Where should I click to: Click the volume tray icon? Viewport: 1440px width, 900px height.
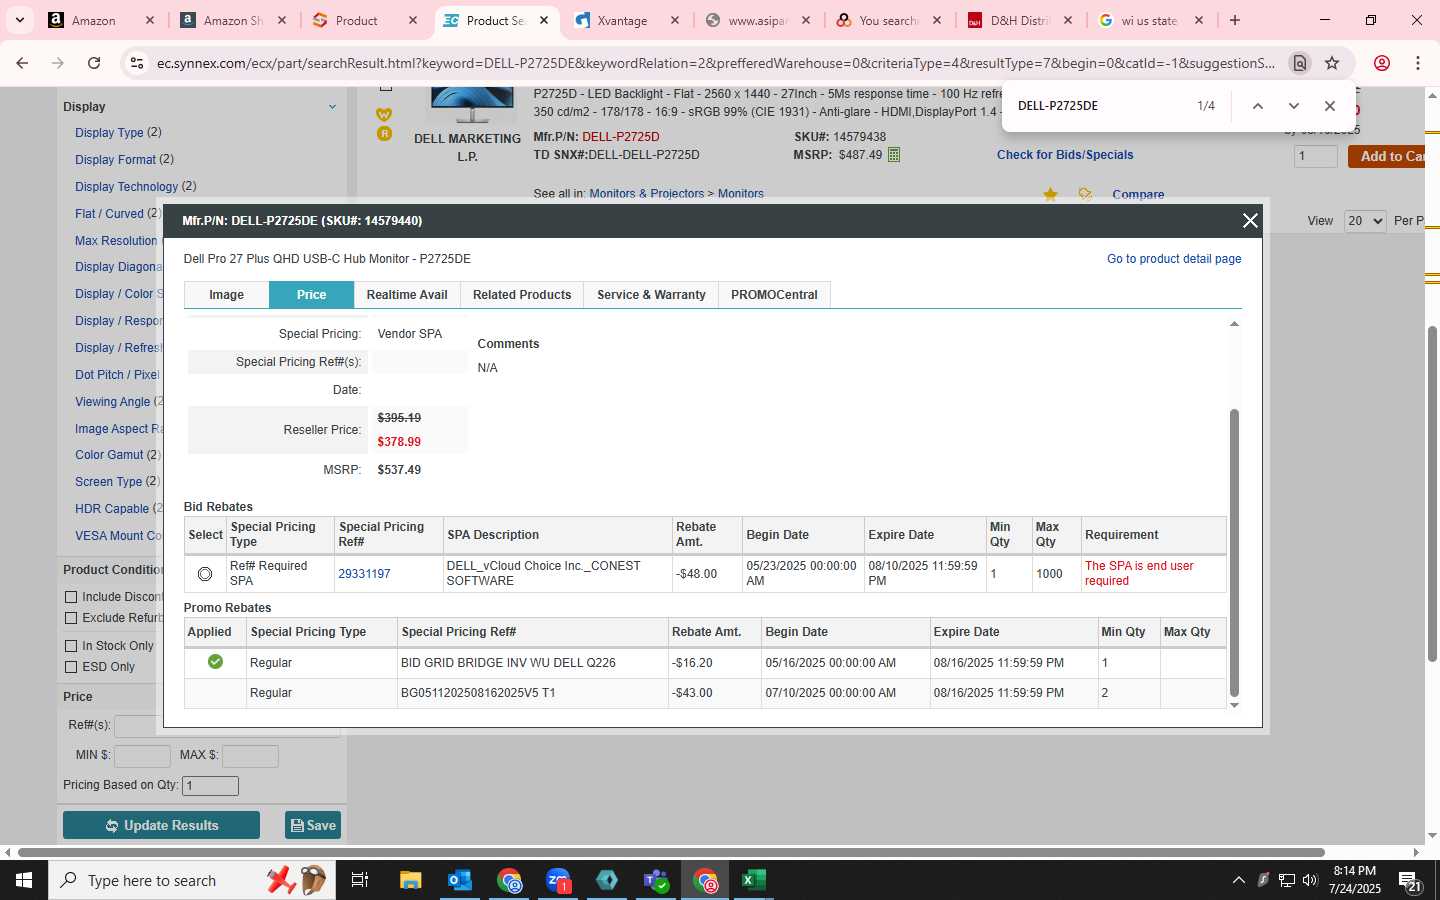pos(1310,880)
